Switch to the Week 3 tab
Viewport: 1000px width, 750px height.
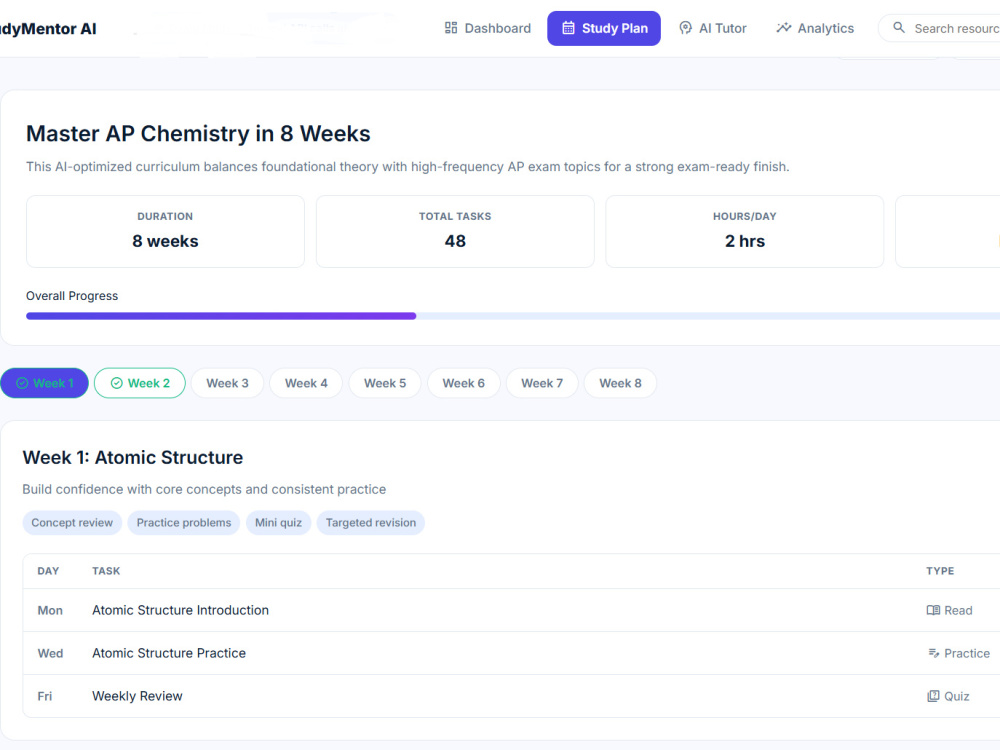tap(227, 383)
